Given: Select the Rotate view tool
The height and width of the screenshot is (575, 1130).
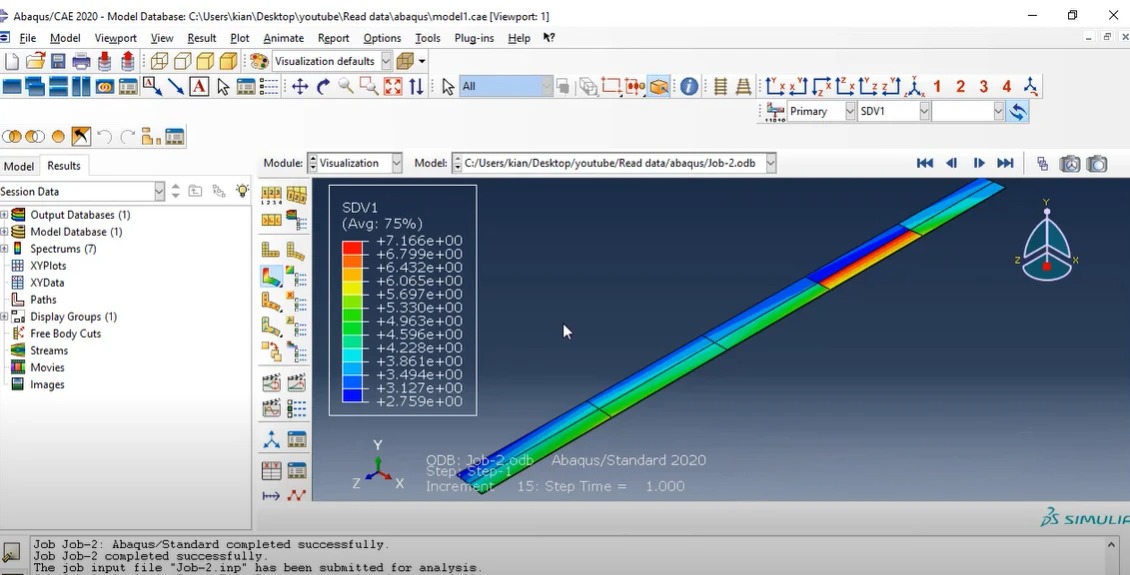Looking at the screenshot, I should point(323,86).
